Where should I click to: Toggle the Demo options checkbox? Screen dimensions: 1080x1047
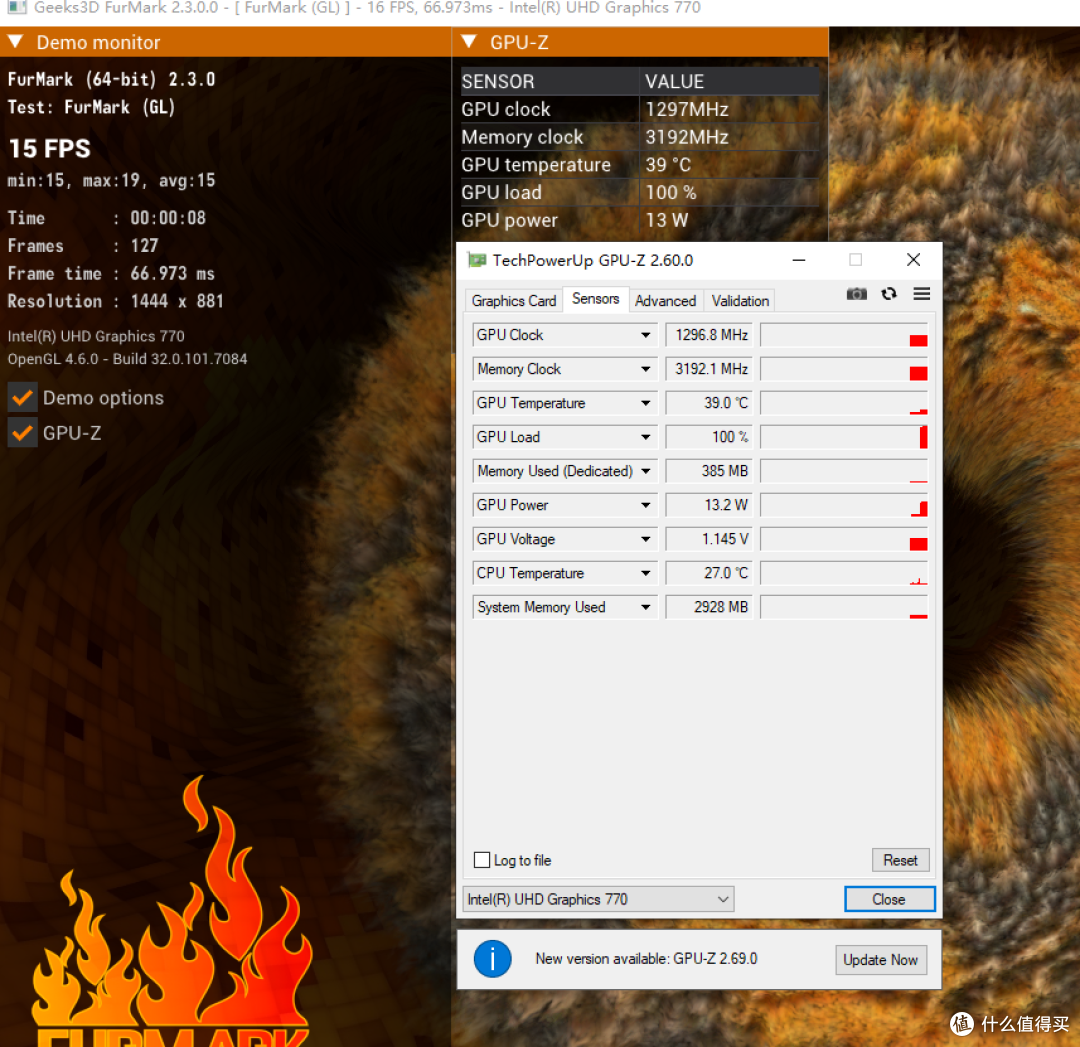click(x=23, y=398)
